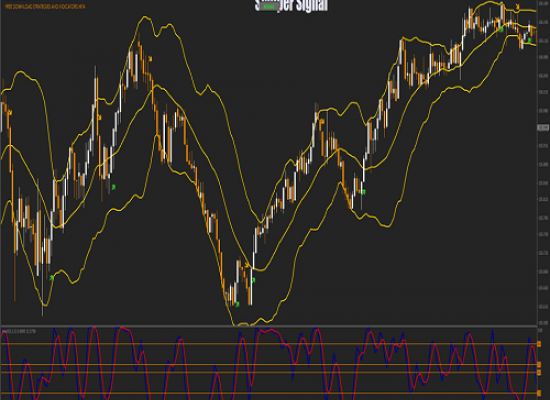
Task: Select the highlighted current price label on price axis
Action: coord(543,128)
